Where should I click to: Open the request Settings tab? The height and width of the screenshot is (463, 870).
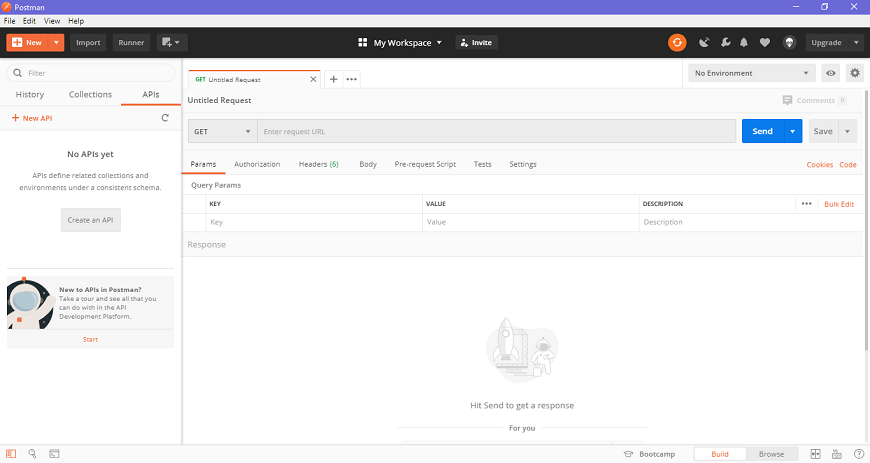[523, 164]
